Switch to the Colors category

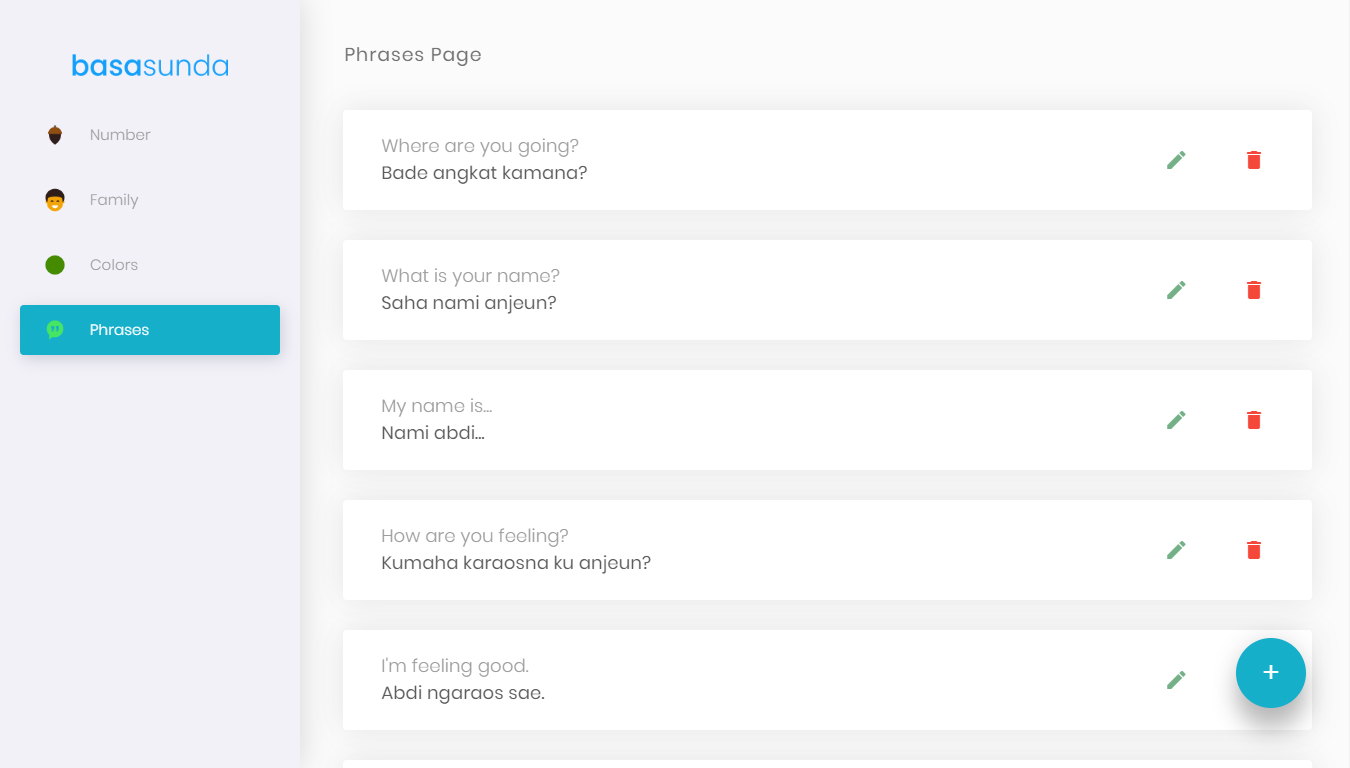coord(114,265)
